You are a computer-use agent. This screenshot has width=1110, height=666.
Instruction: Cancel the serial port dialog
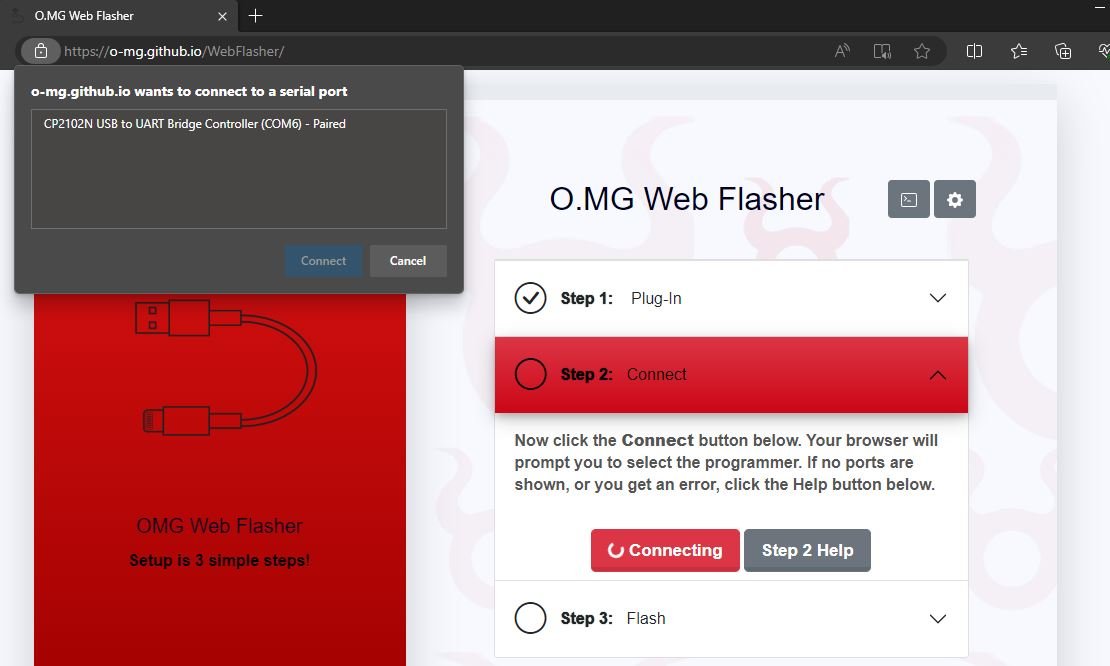point(408,260)
